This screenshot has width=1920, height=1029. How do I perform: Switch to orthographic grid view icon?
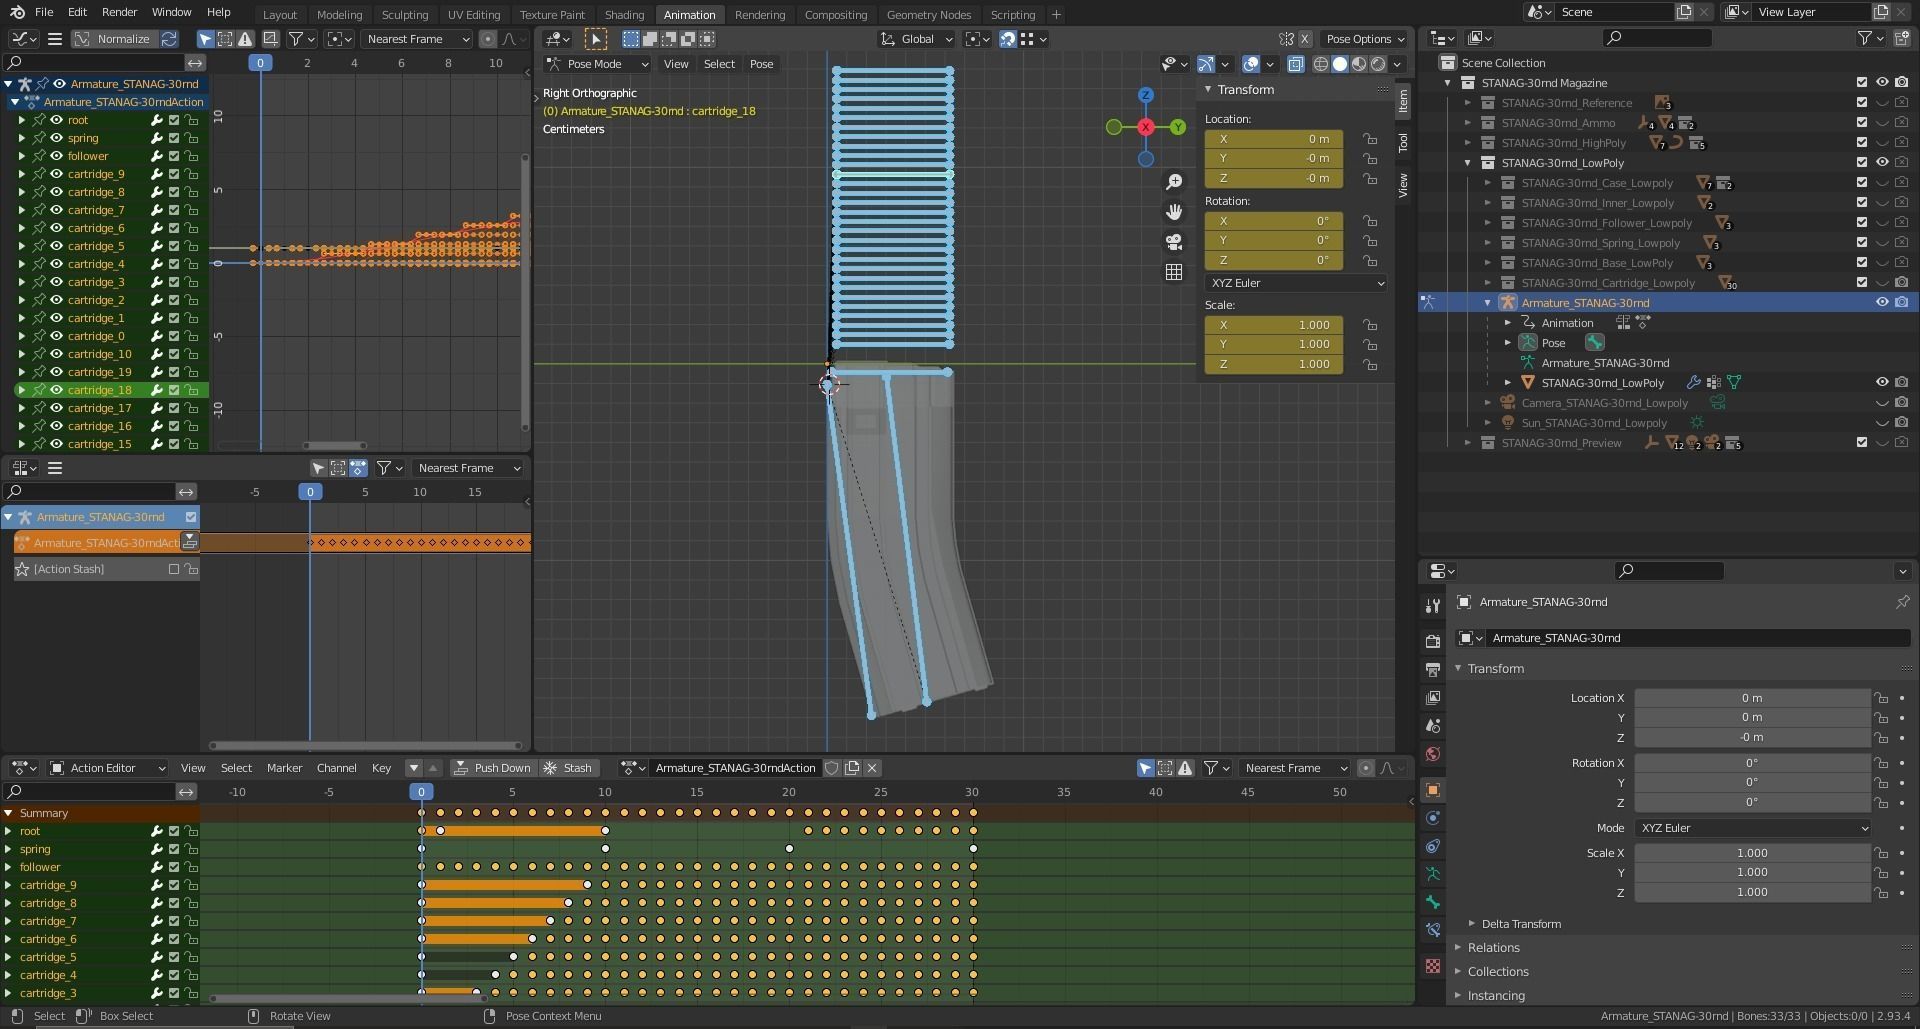click(x=1174, y=272)
